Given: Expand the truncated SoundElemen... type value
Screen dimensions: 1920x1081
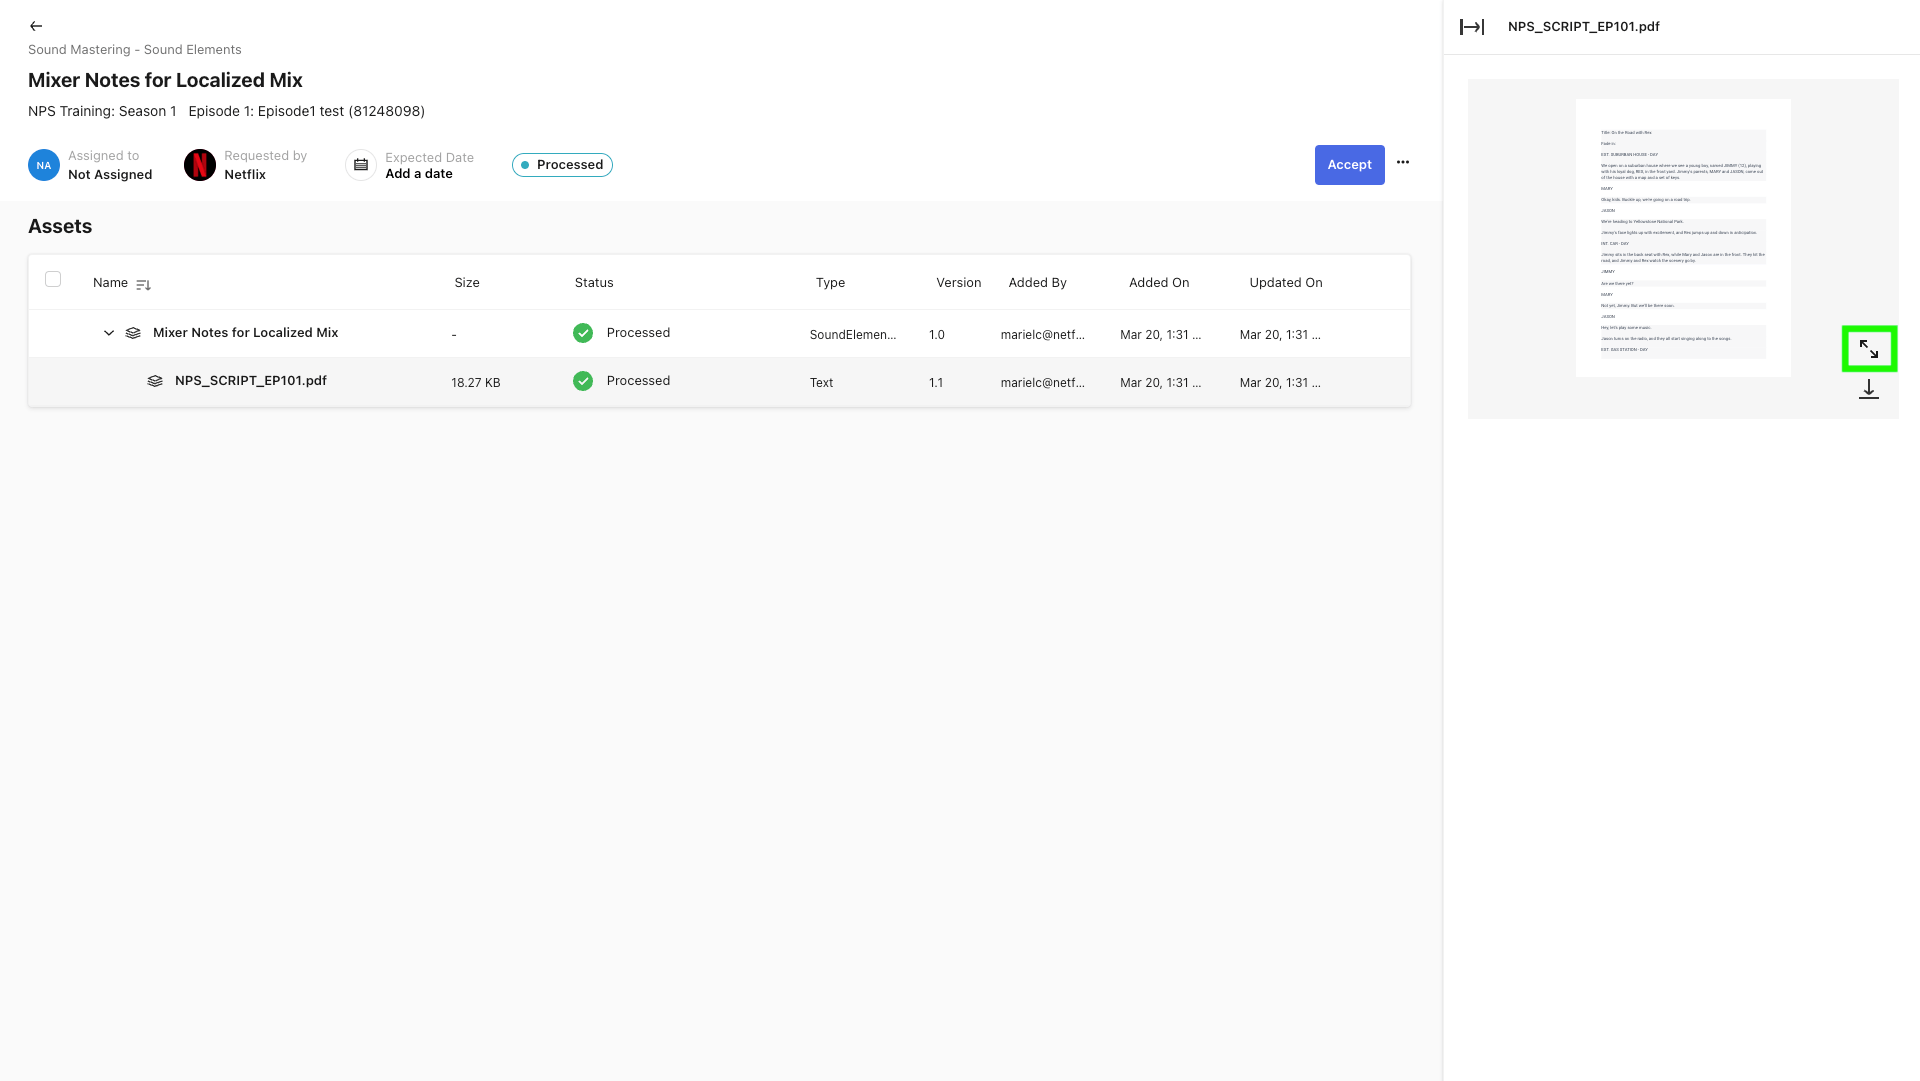Looking at the screenshot, I should [x=853, y=334].
